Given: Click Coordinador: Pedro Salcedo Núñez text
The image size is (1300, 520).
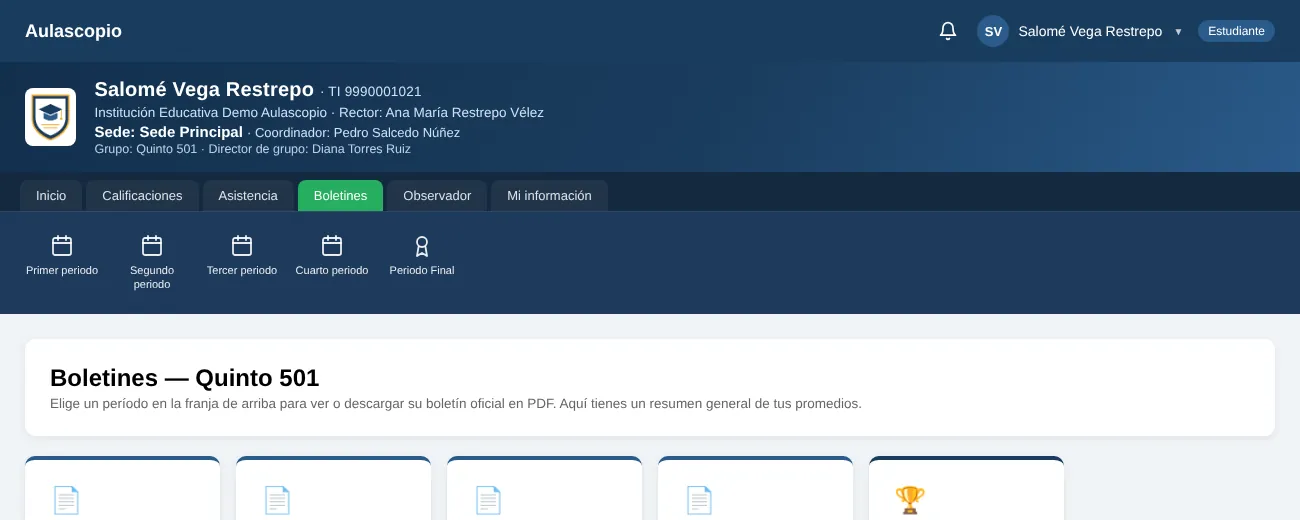Looking at the screenshot, I should click(x=357, y=132).
